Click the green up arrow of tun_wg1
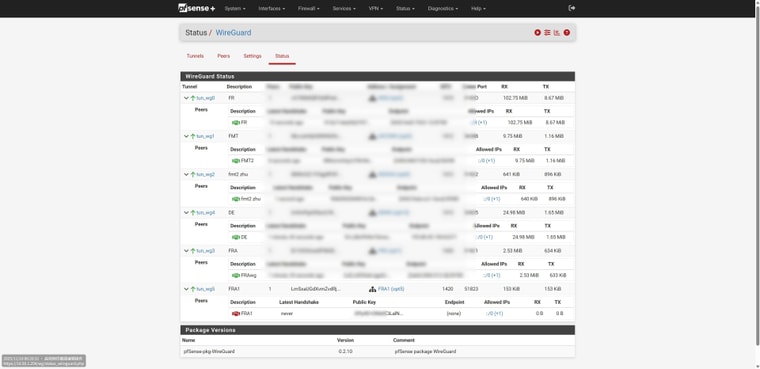This screenshot has height=369, width=760. tap(193, 136)
